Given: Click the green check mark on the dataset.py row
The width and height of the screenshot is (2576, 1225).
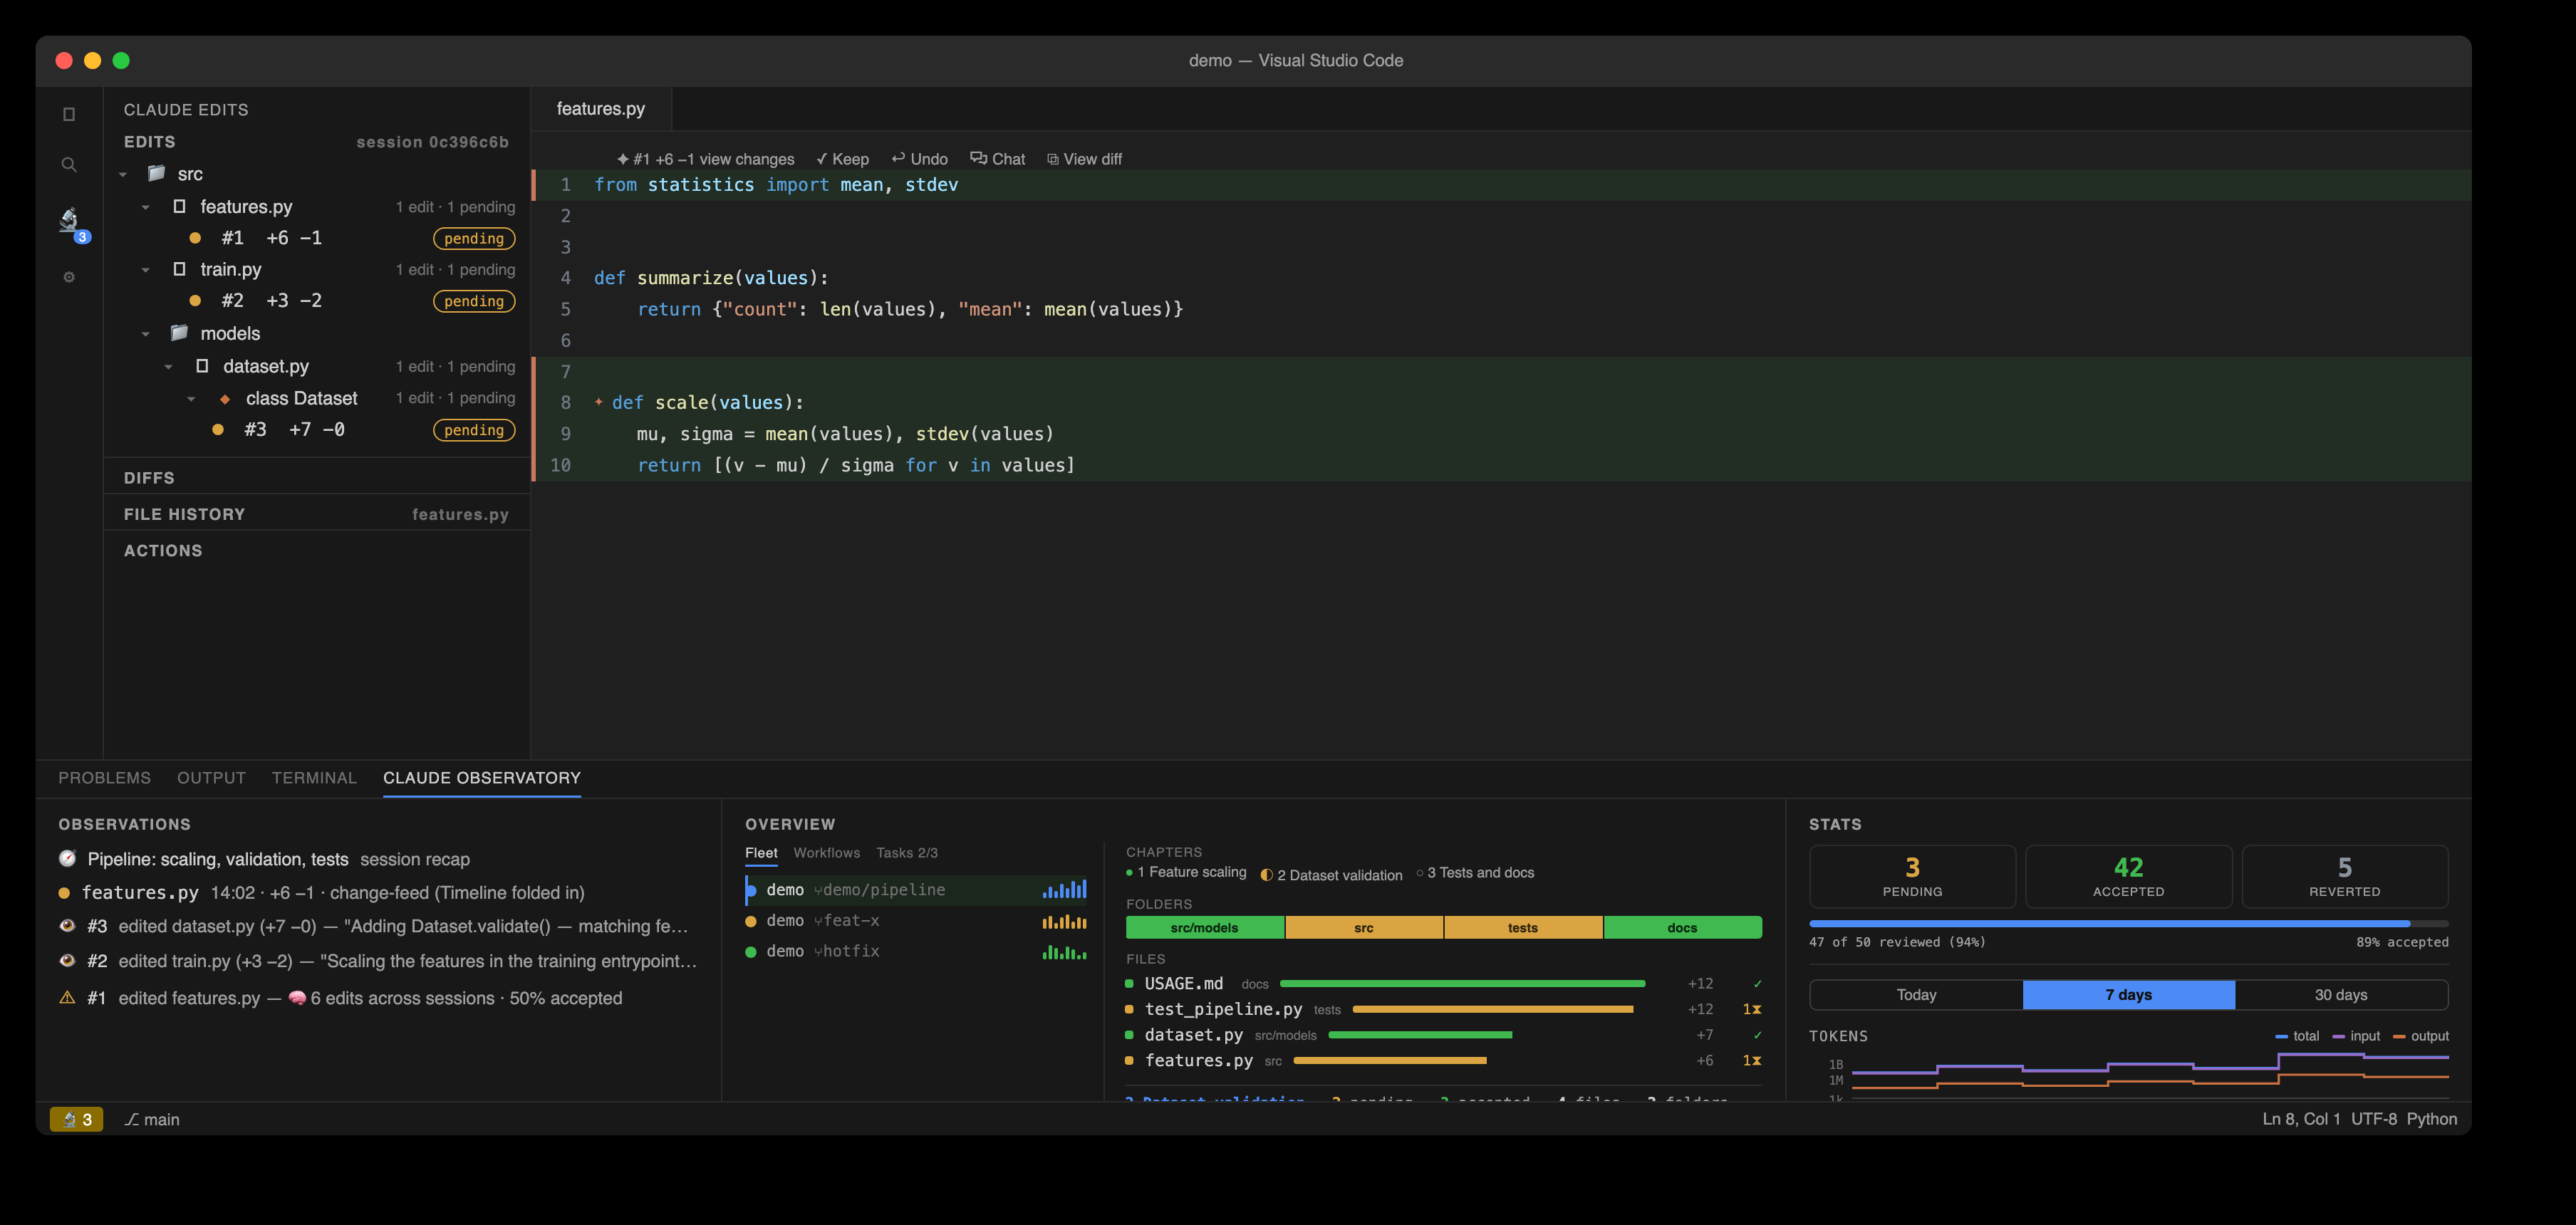Looking at the screenshot, I should (1757, 1035).
